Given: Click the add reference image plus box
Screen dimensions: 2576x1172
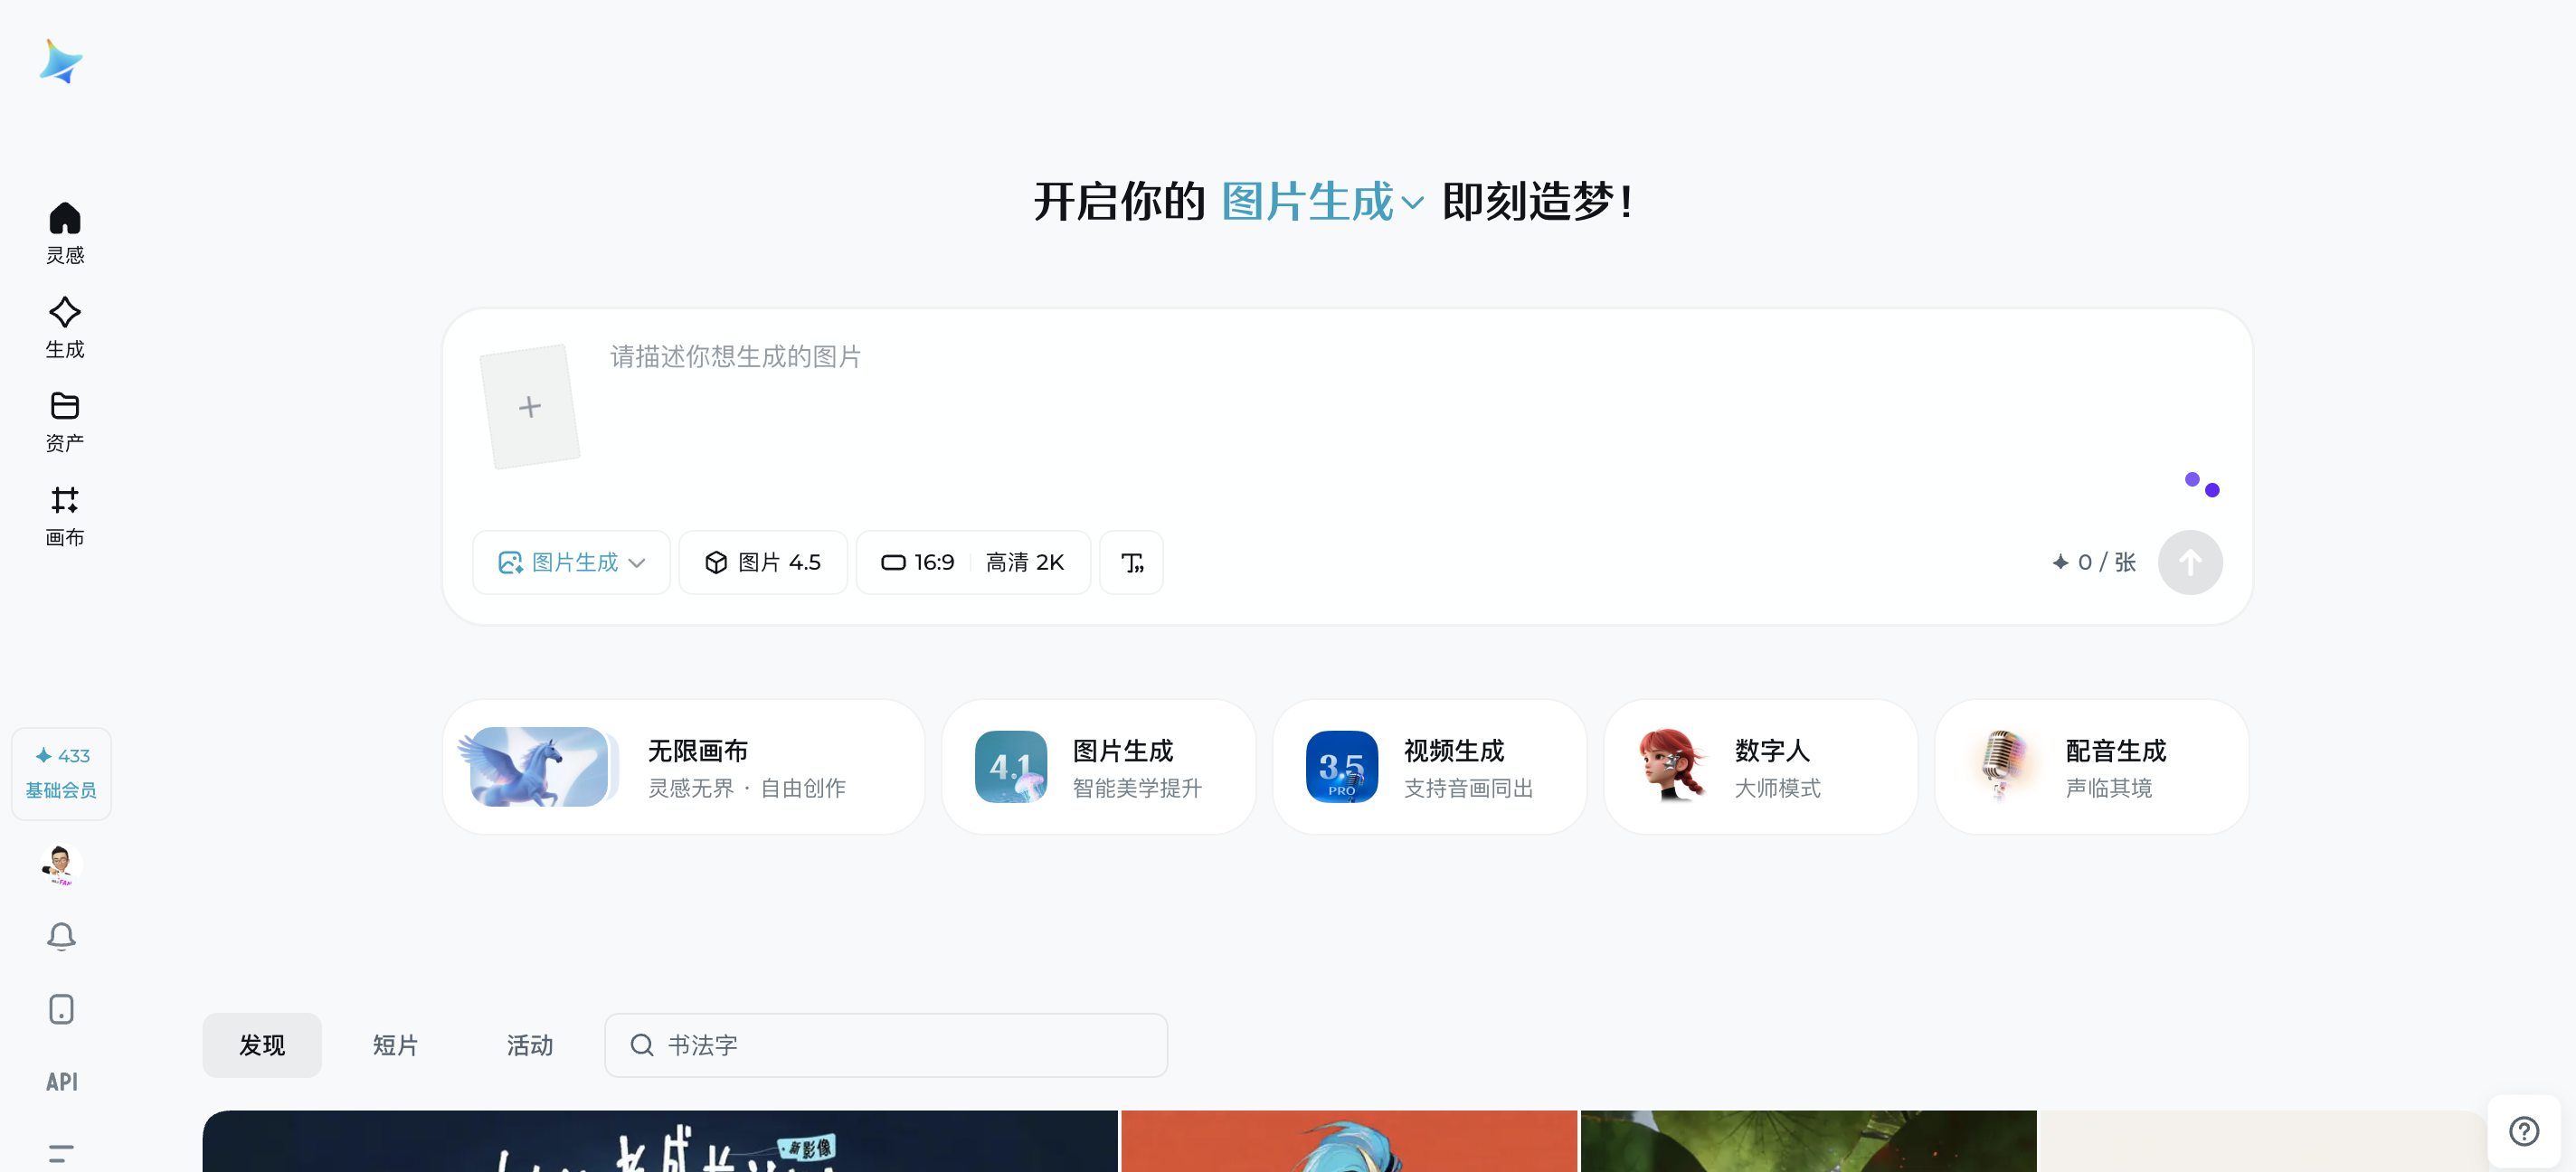Looking at the screenshot, I should 530,406.
